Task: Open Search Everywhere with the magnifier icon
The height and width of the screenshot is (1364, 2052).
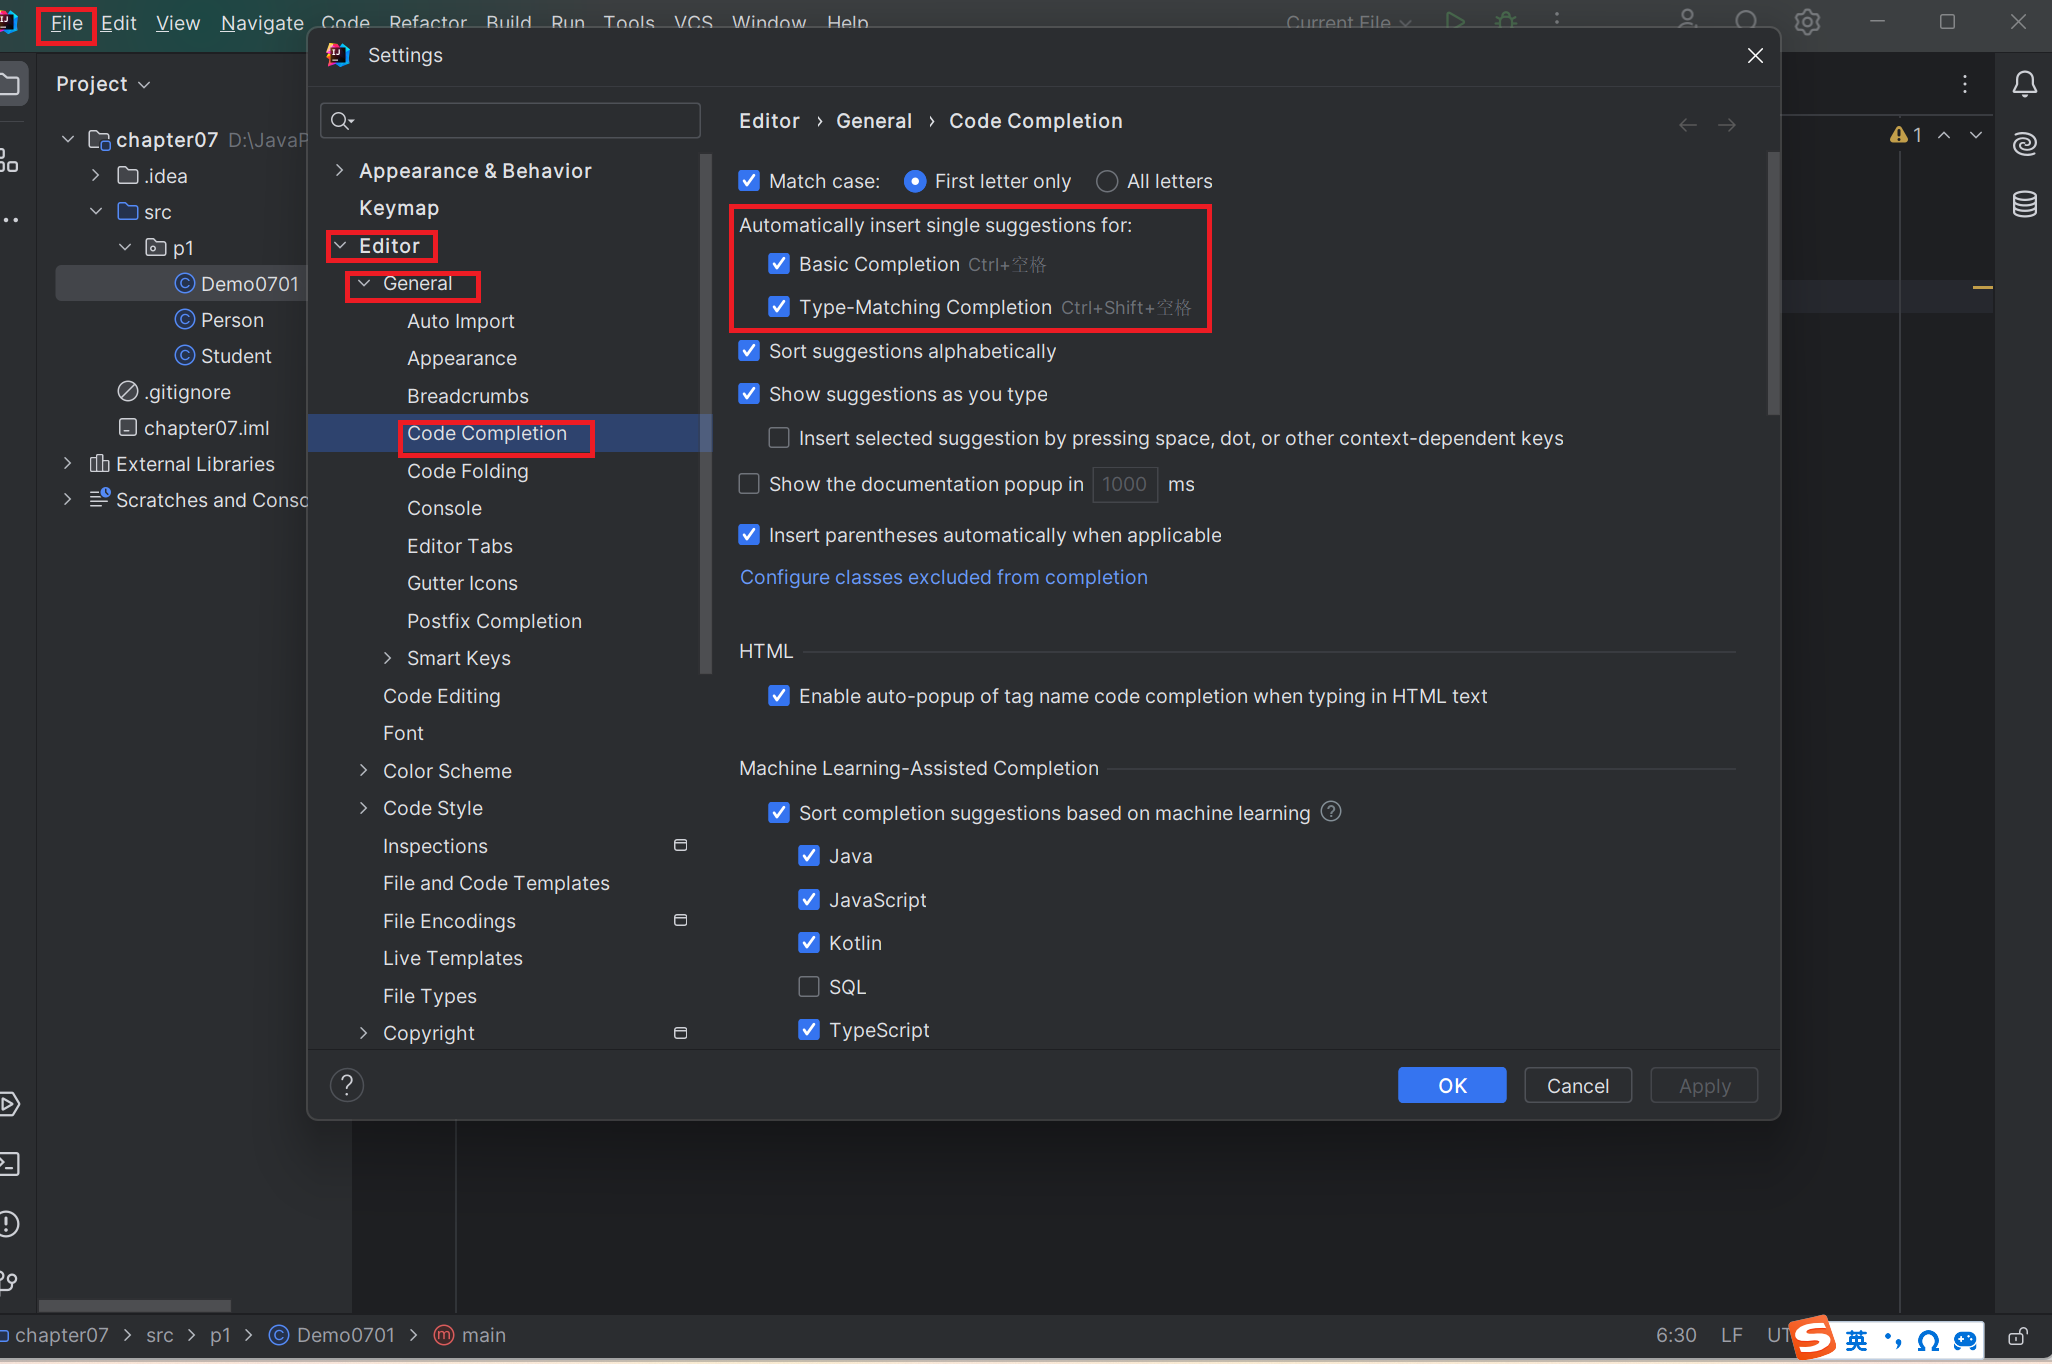Action: point(1745,21)
